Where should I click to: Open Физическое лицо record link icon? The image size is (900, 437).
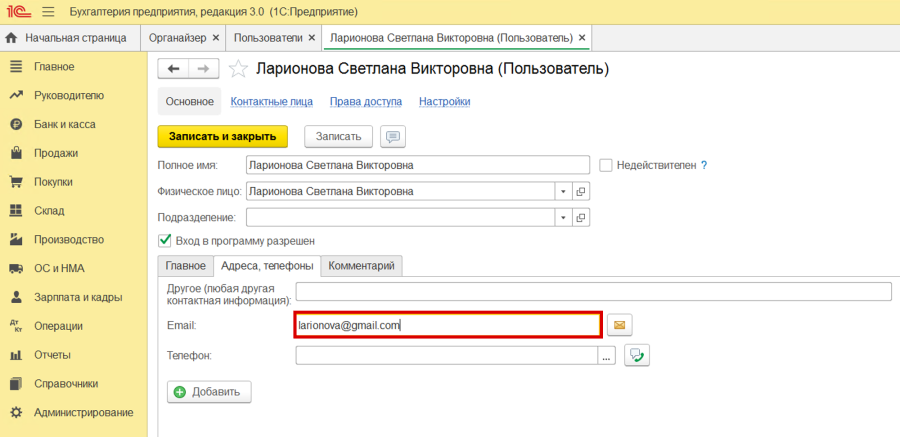(580, 191)
